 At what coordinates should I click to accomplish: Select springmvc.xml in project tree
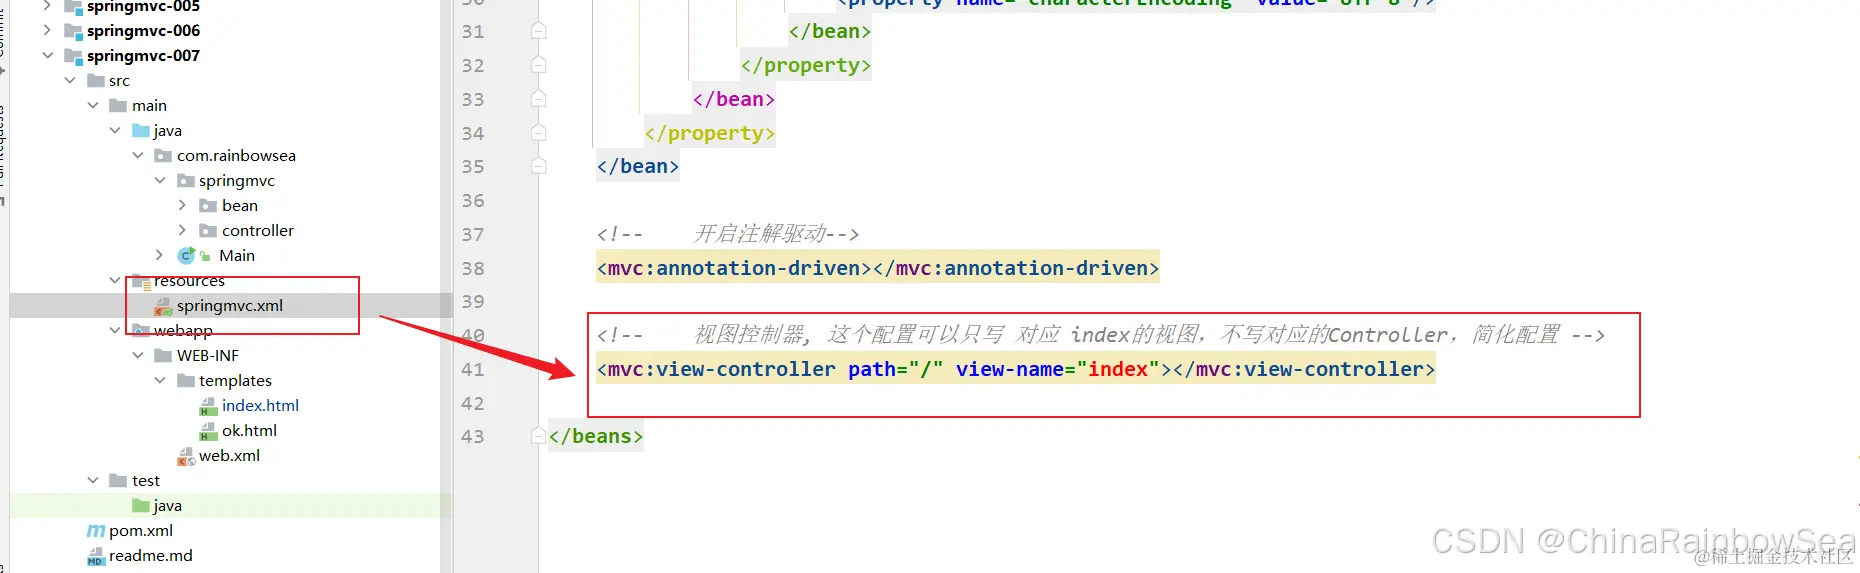tap(230, 305)
